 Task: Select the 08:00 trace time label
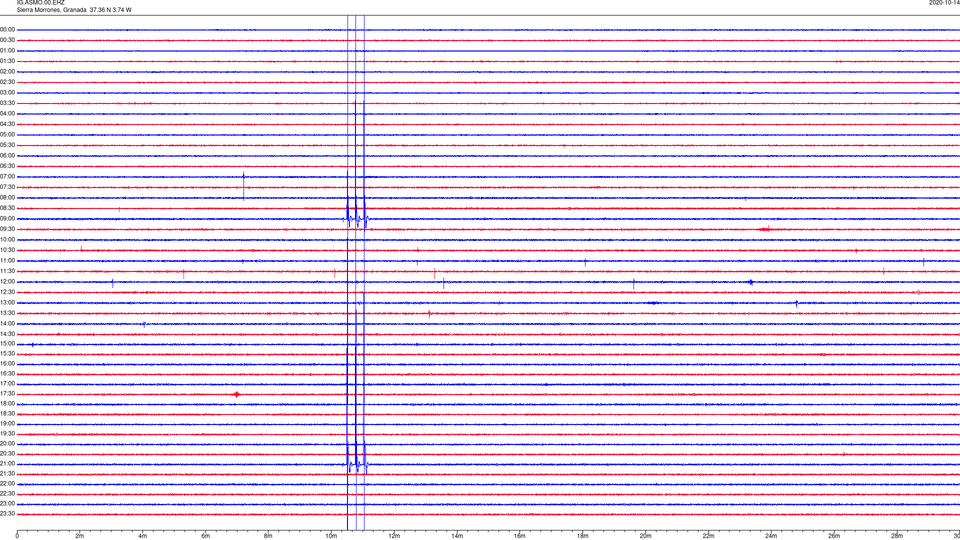[7, 198]
